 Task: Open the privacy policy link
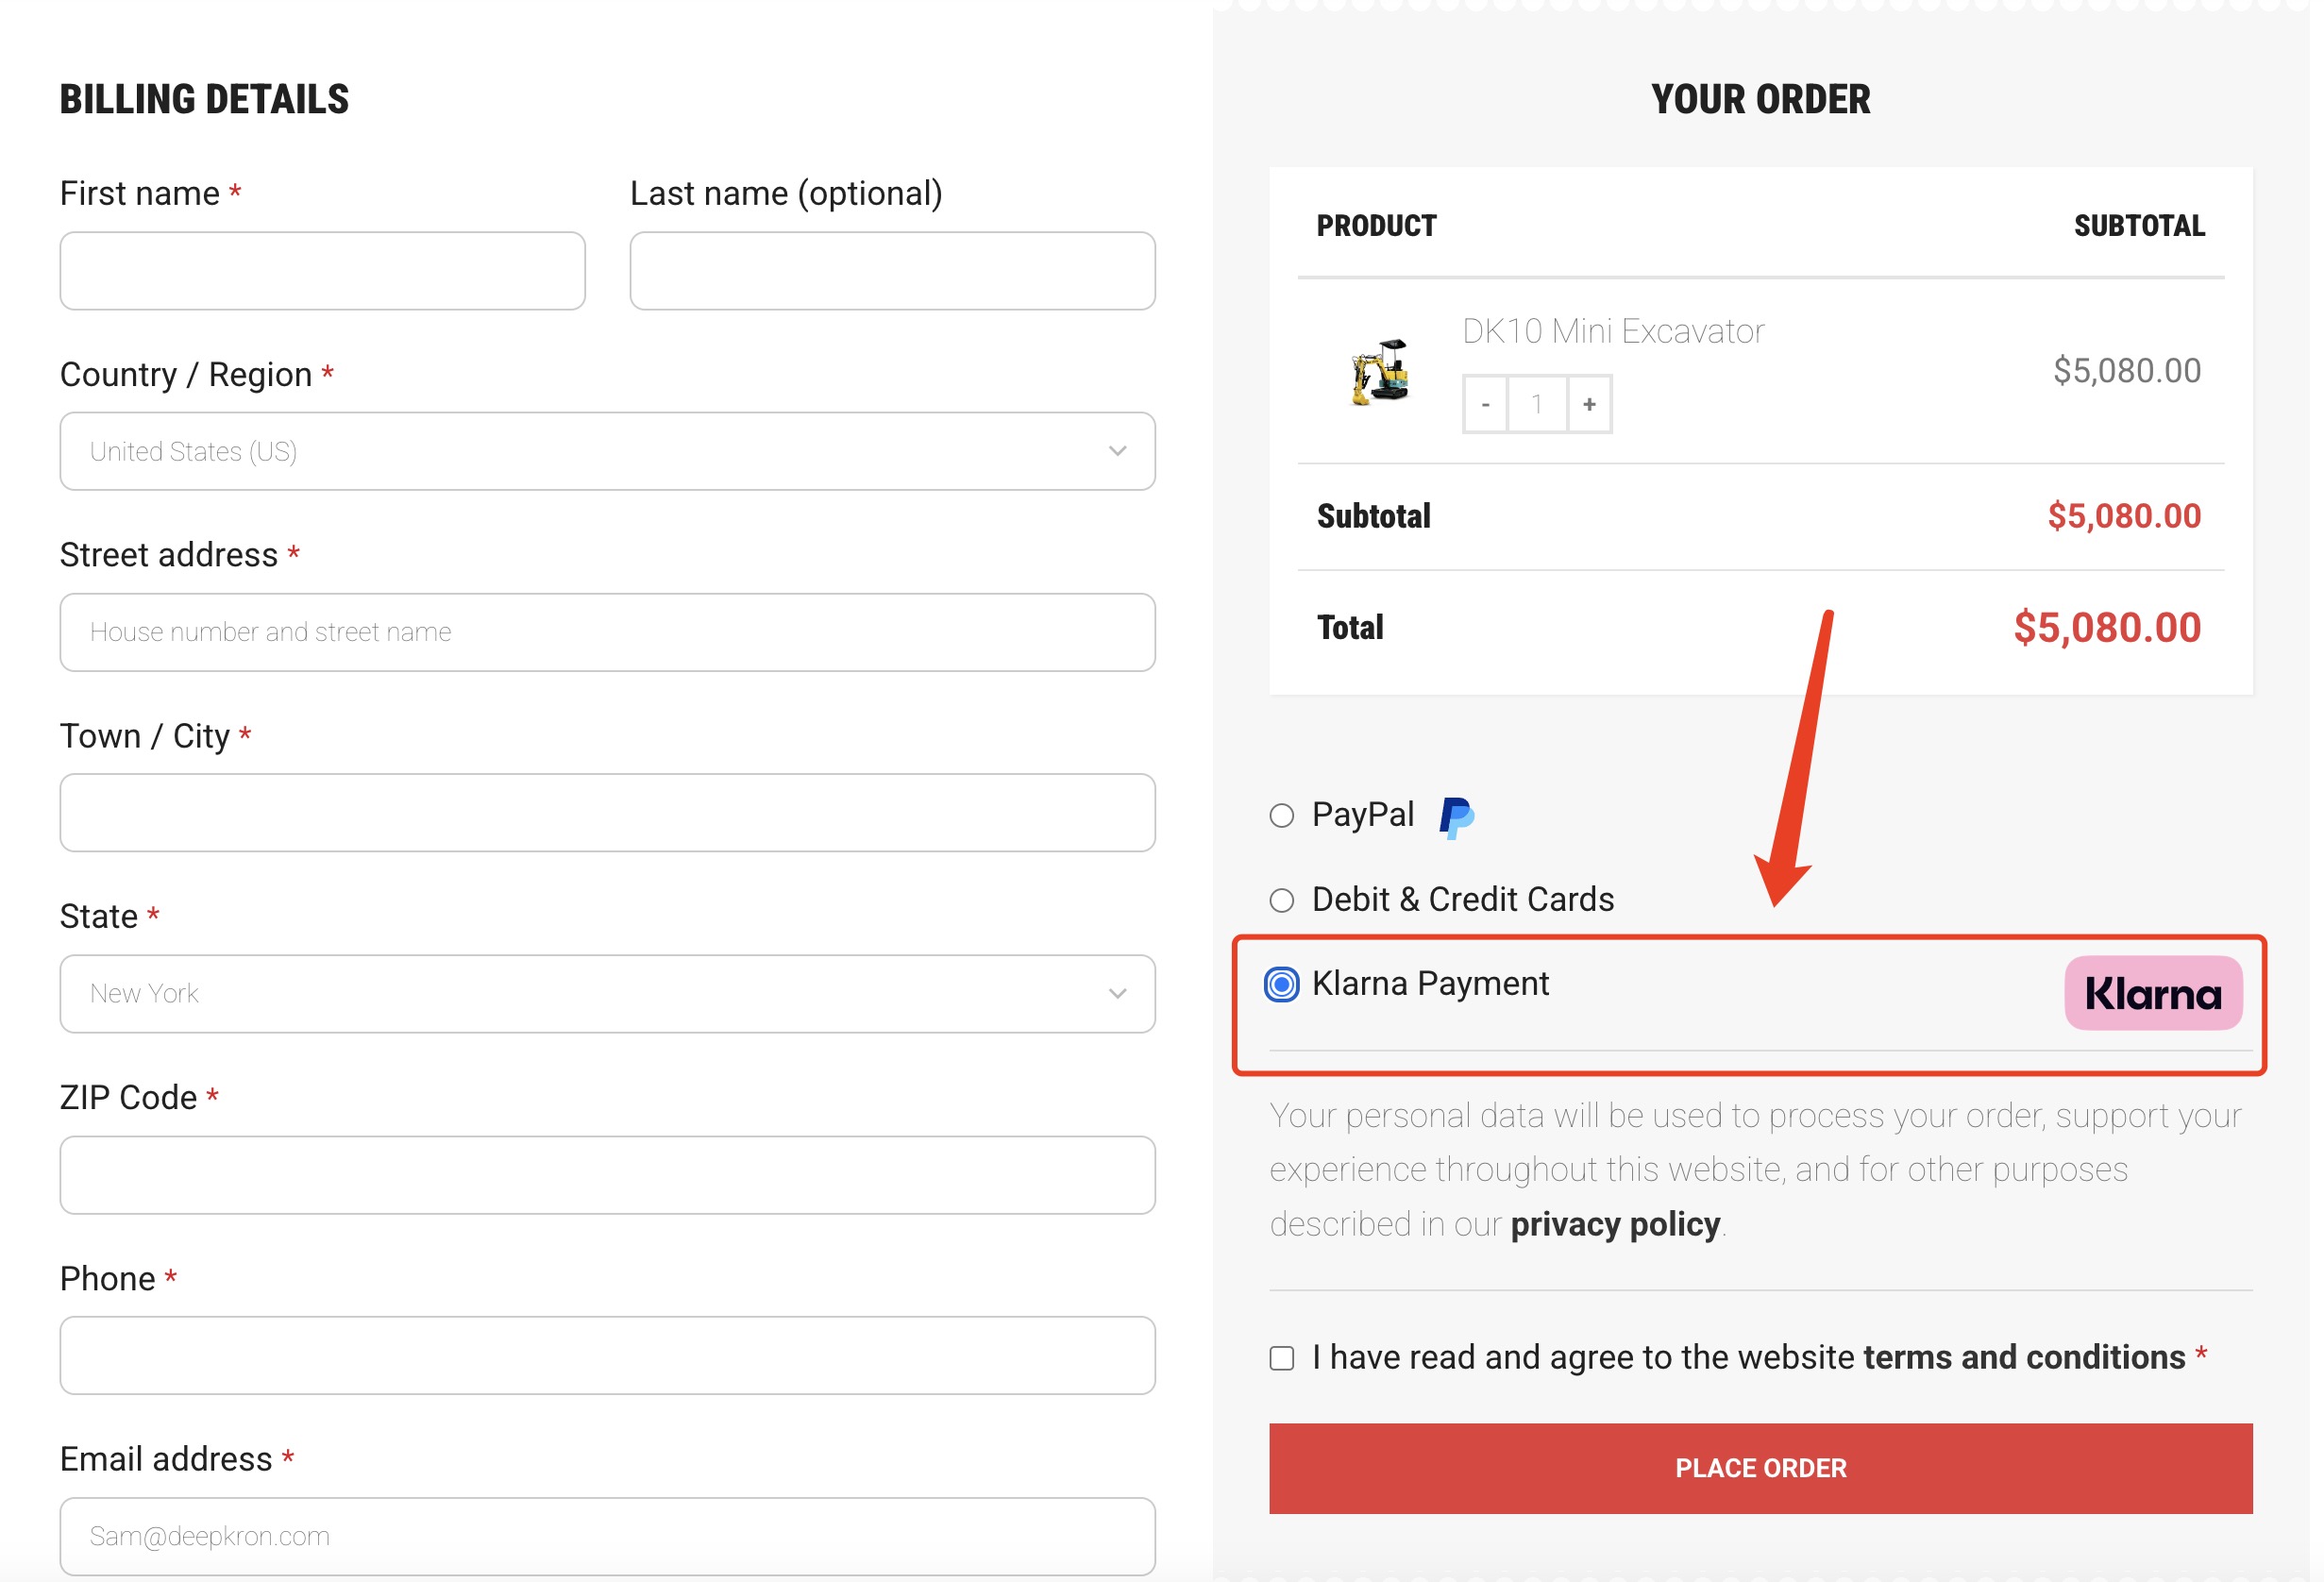1615,1224
